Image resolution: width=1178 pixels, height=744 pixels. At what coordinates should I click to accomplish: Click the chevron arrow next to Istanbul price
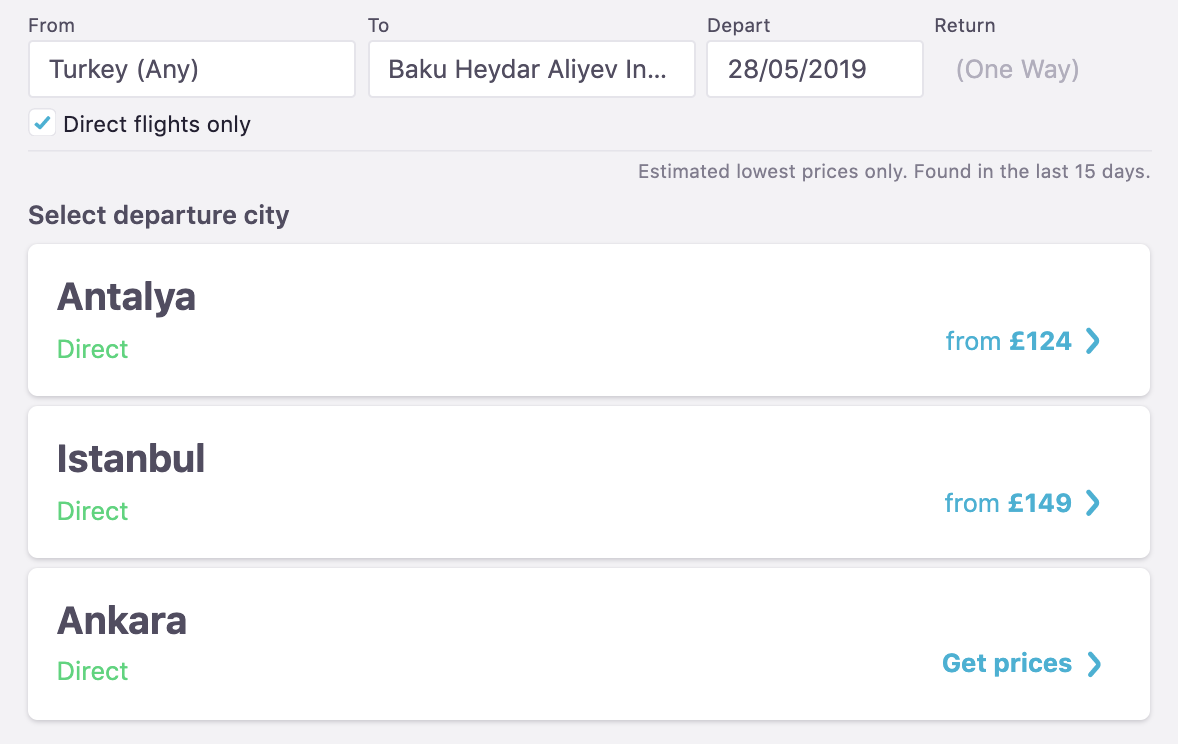[x=1093, y=503]
